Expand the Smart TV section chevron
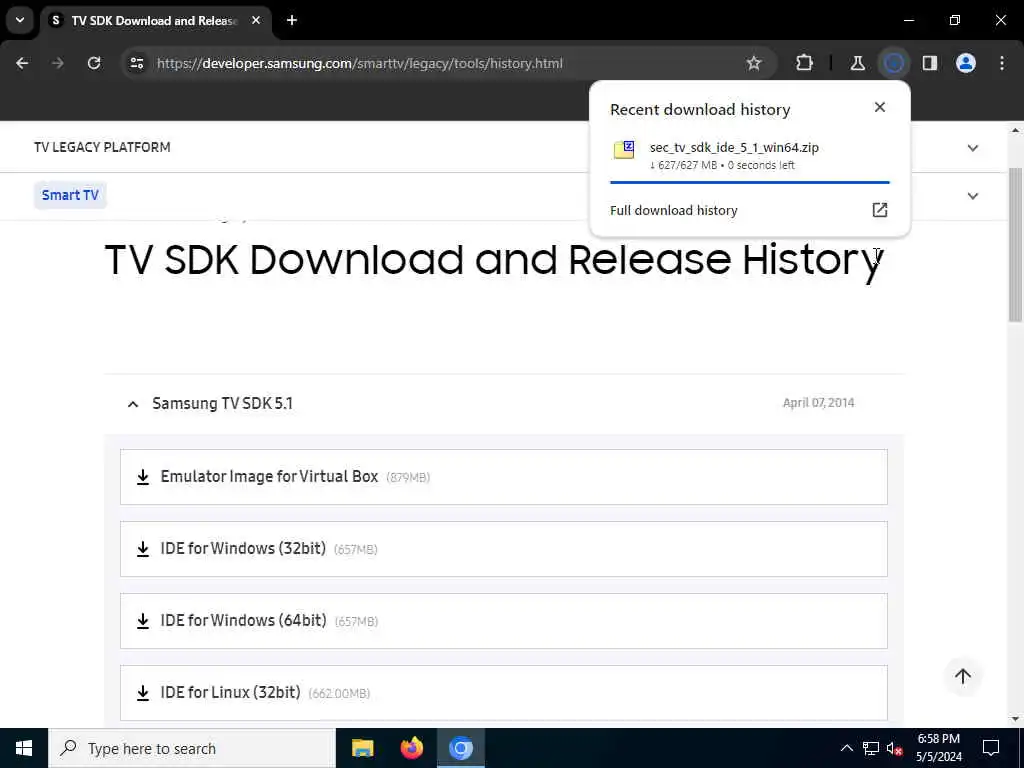This screenshot has width=1024, height=768. [972, 196]
